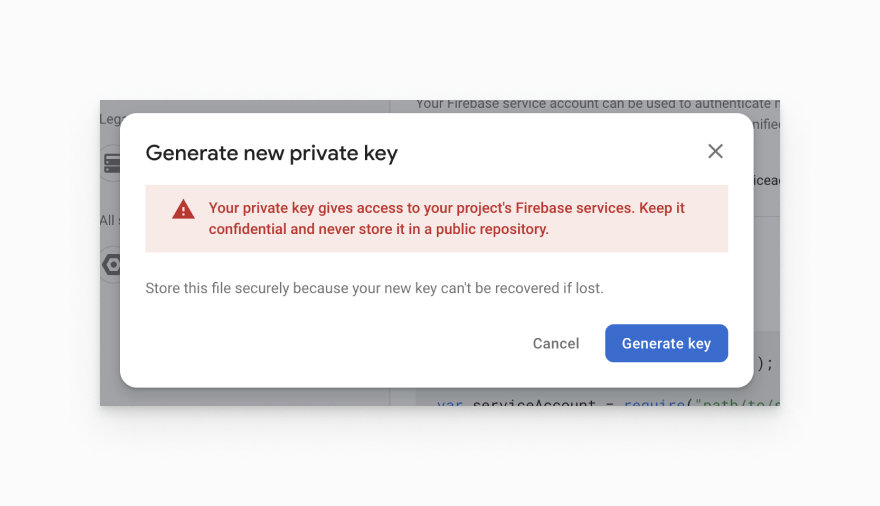Image resolution: width=880 pixels, height=506 pixels.
Task: Click the Generate key button
Action: coord(666,343)
